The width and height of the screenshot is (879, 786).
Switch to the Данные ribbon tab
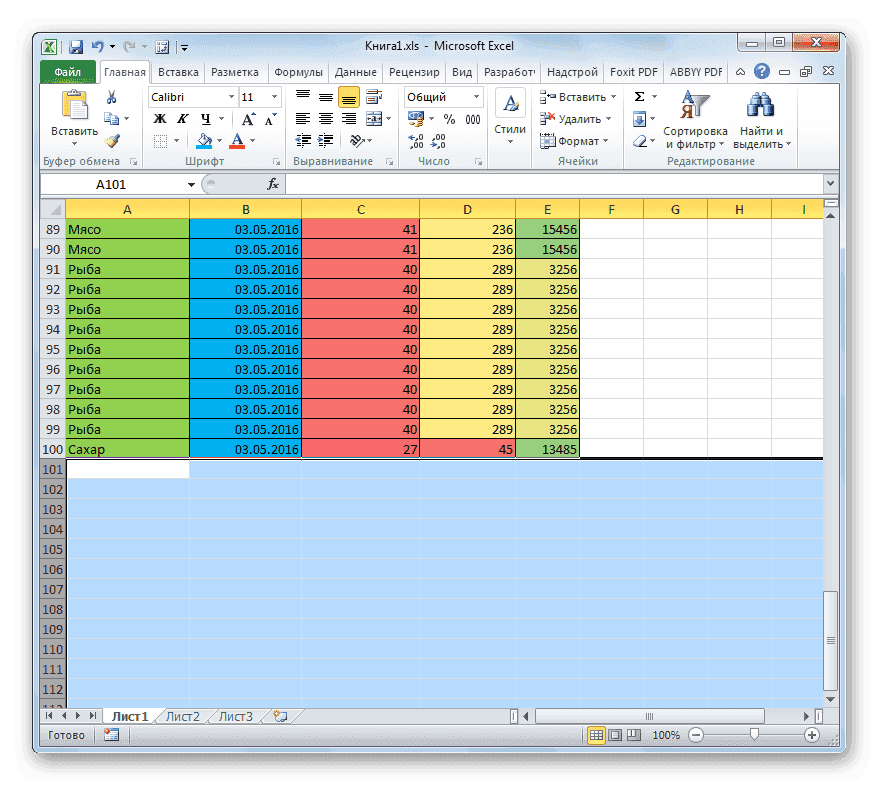click(x=355, y=71)
